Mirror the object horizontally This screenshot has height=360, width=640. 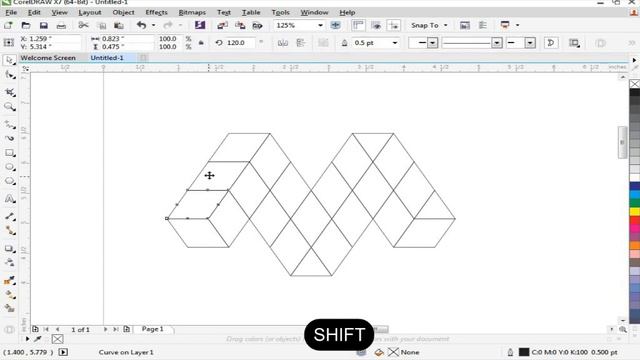(x=282, y=43)
